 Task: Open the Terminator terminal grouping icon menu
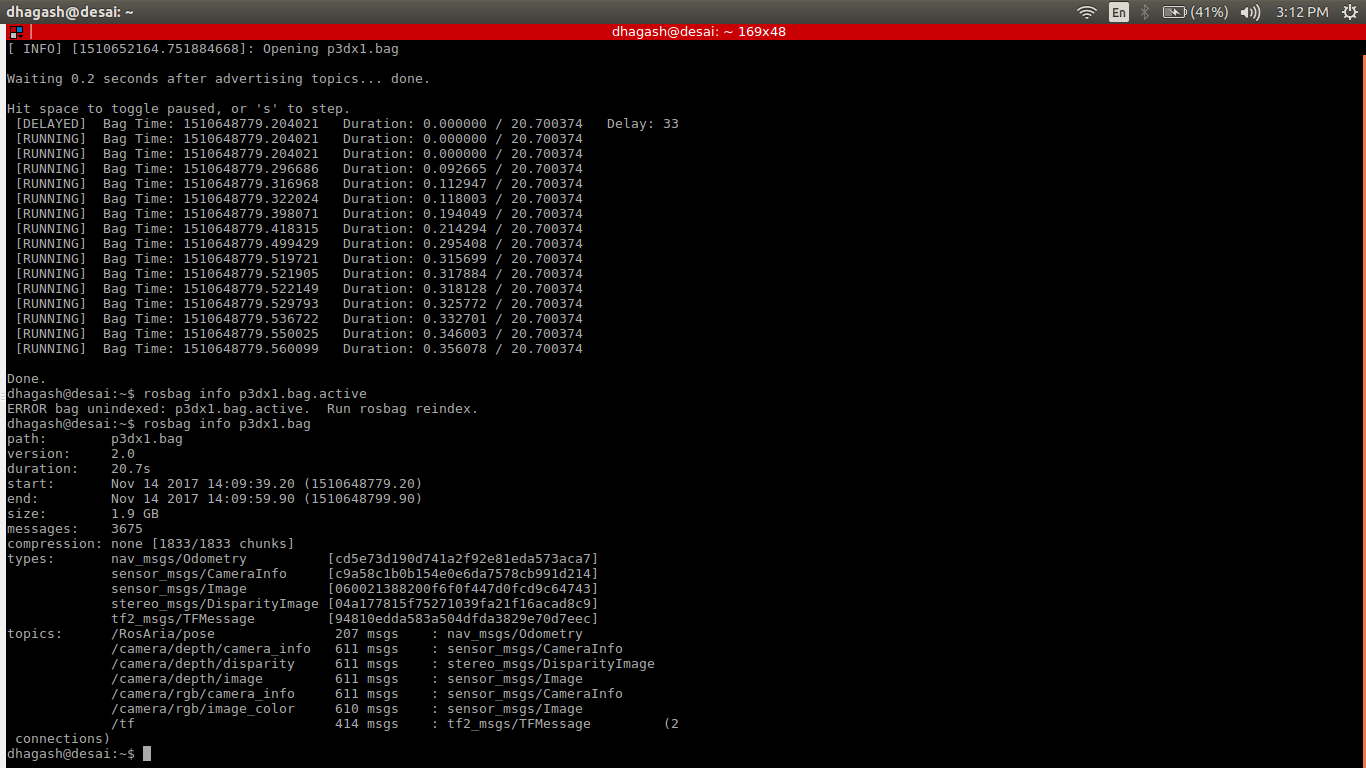coord(16,32)
